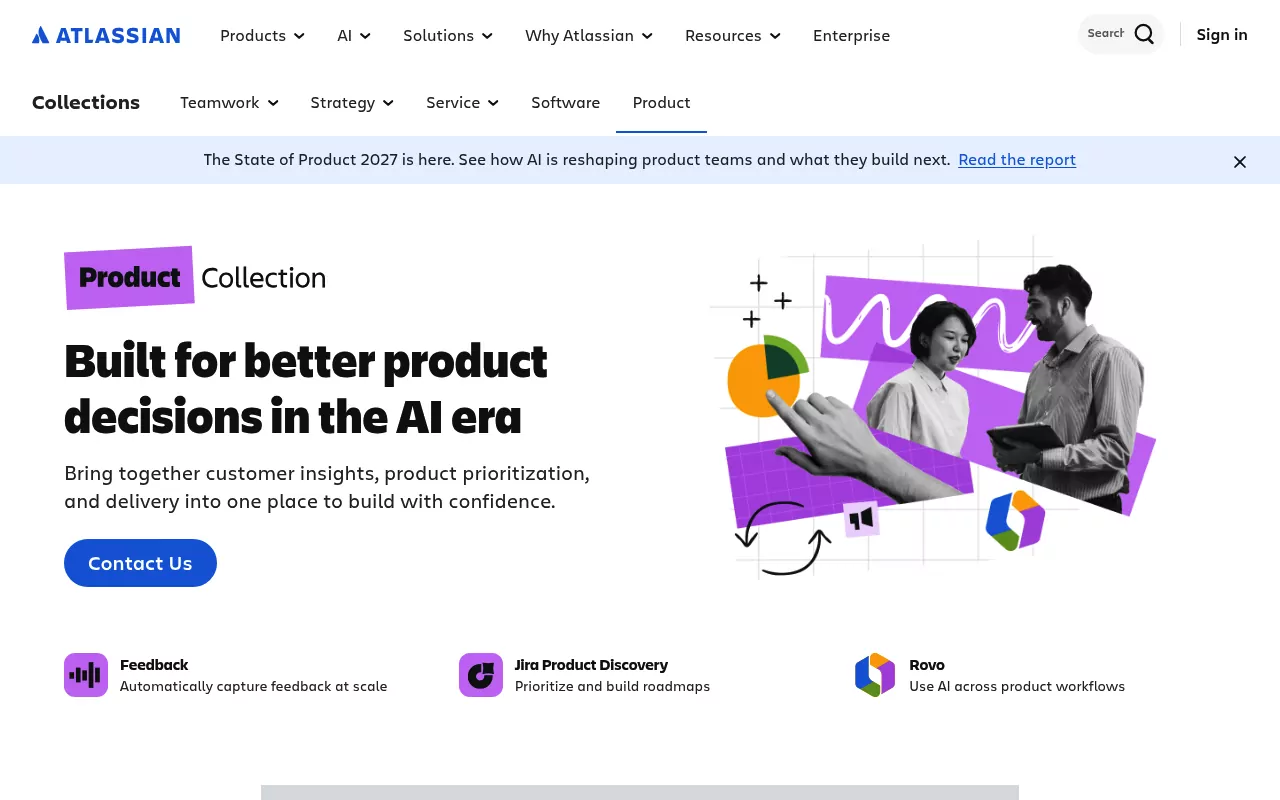The height and width of the screenshot is (800, 1280).
Task: Expand the AI dropdown menu
Action: [354, 35]
